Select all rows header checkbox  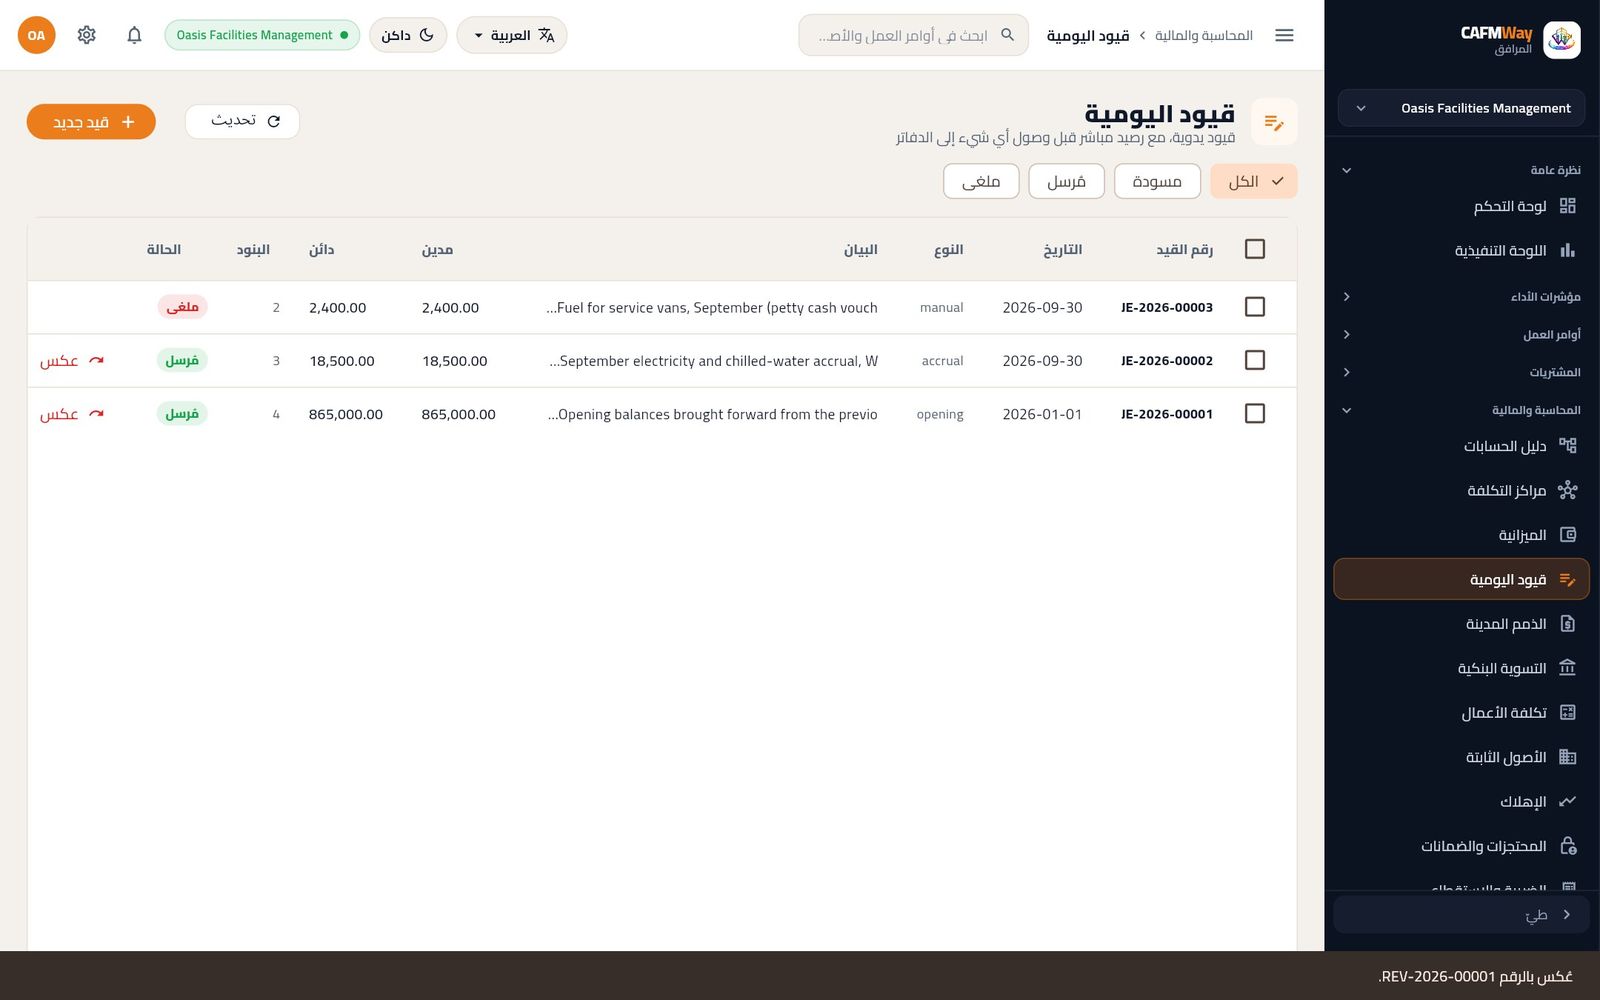(x=1255, y=249)
